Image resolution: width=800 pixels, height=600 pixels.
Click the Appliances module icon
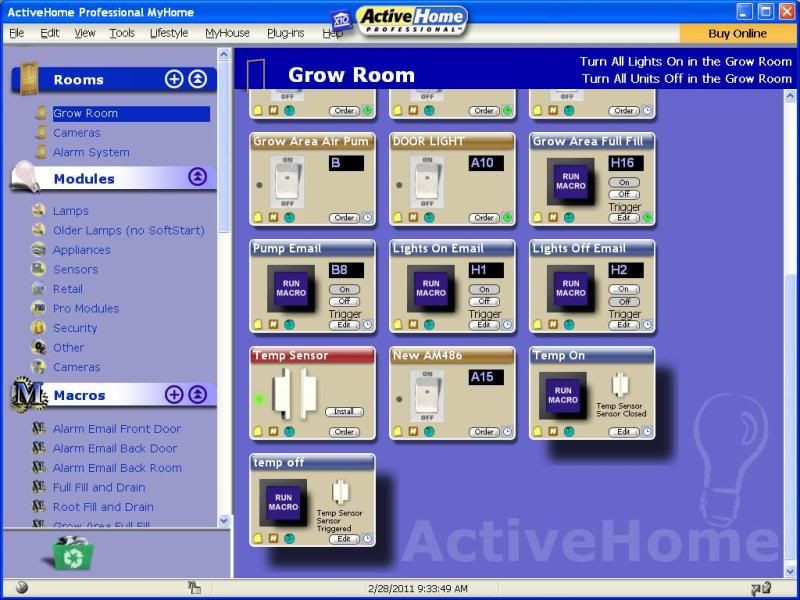coord(39,249)
